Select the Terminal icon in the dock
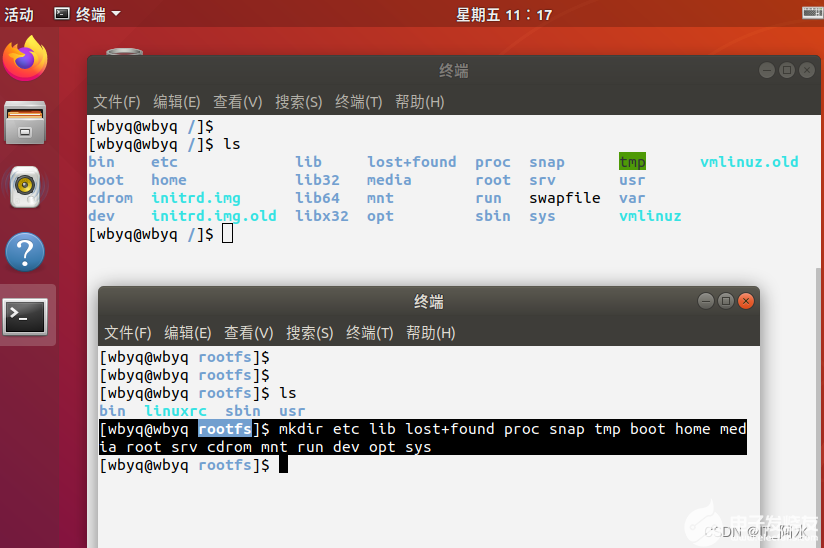Image resolution: width=824 pixels, height=548 pixels. click(x=25, y=316)
